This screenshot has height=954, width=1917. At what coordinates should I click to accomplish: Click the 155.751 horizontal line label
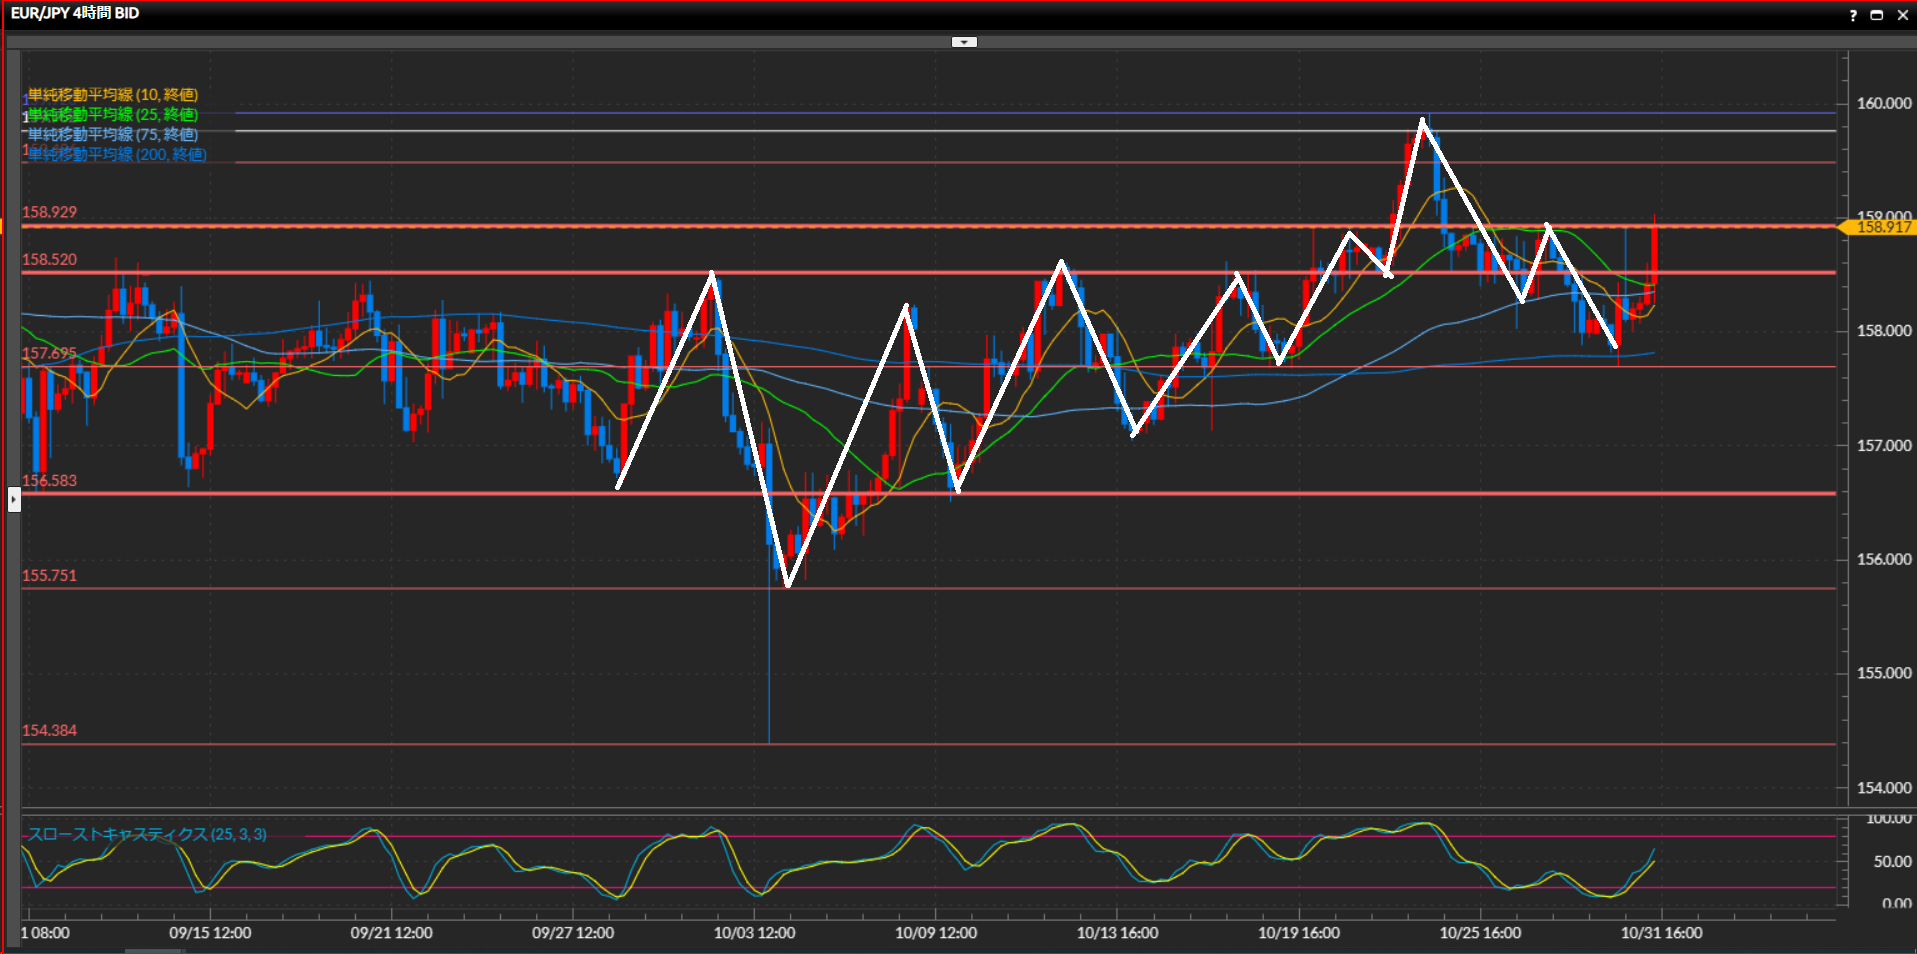[49, 575]
